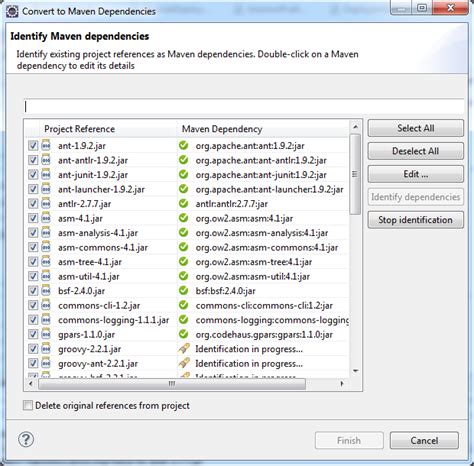This screenshot has width=474, height=466.
Task: Open the Edit ... button
Action: (416, 174)
